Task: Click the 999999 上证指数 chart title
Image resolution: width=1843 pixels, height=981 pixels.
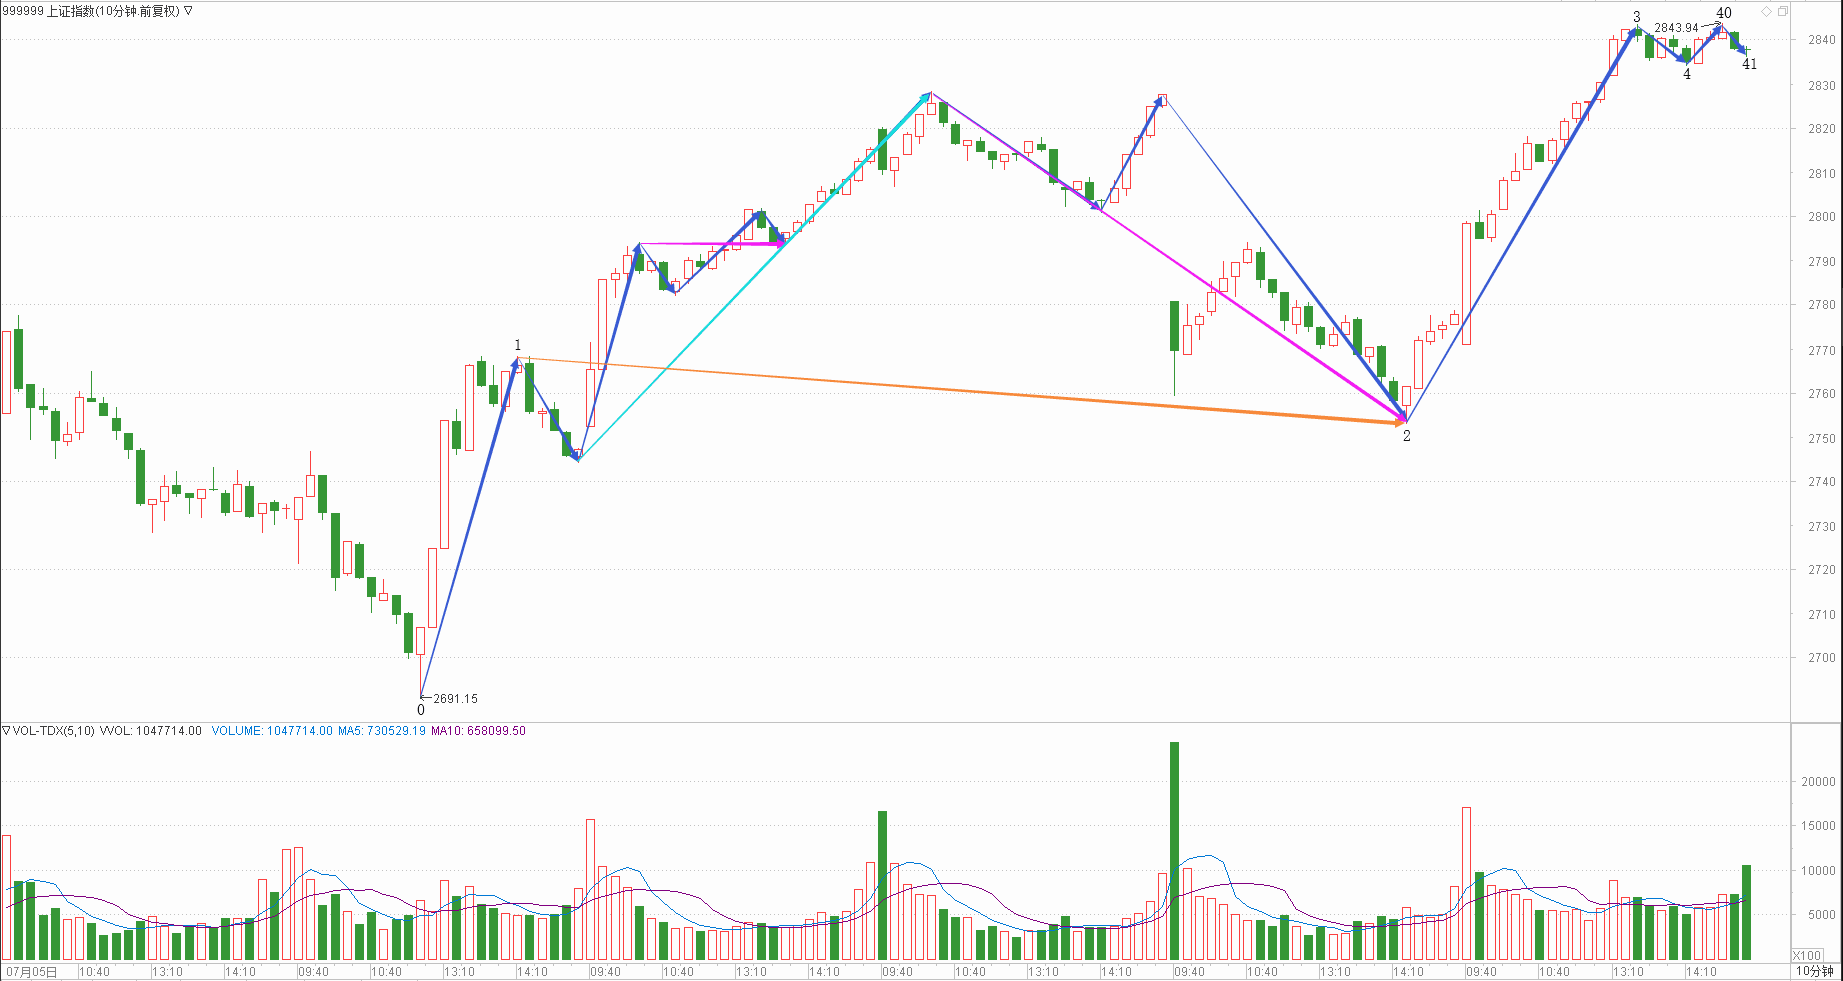Action: (91, 11)
